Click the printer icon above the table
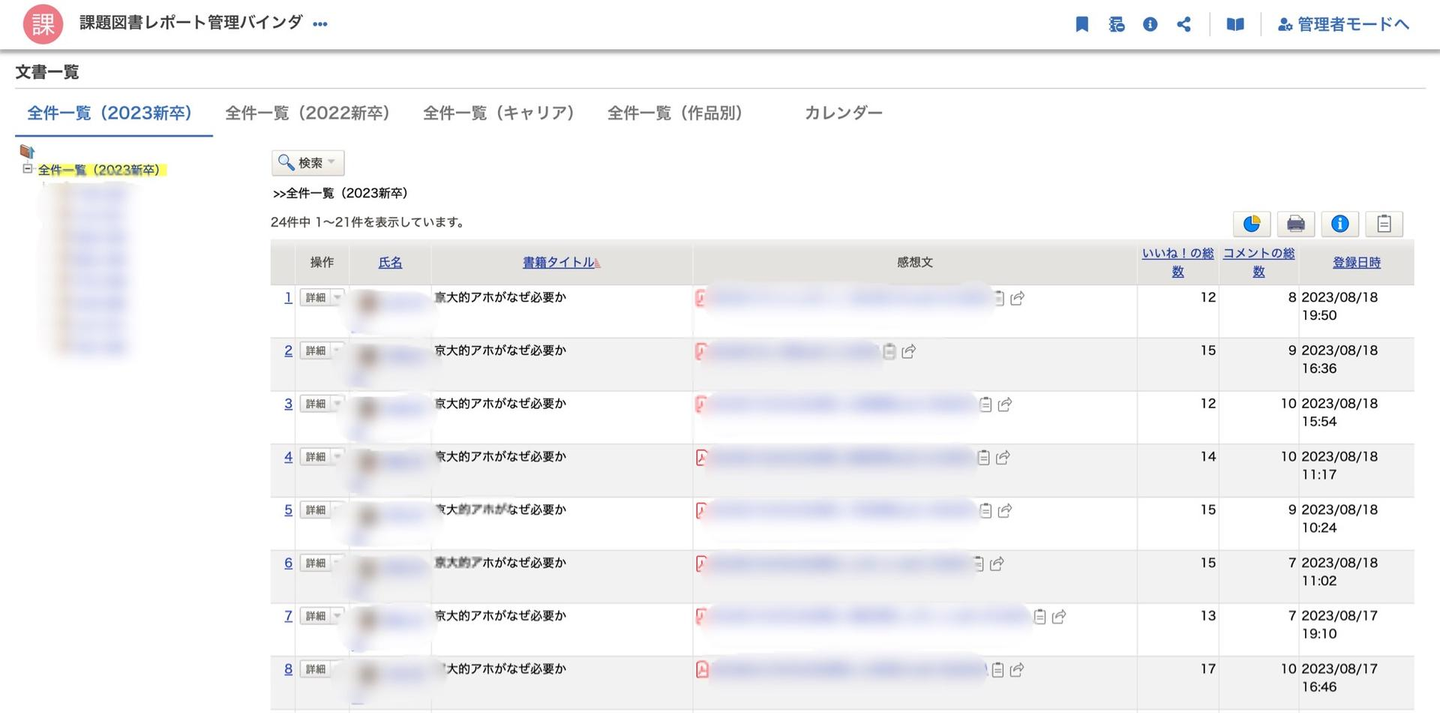Viewport: 1440px width, 713px height. pyautogui.click(x=1295, y=224)
